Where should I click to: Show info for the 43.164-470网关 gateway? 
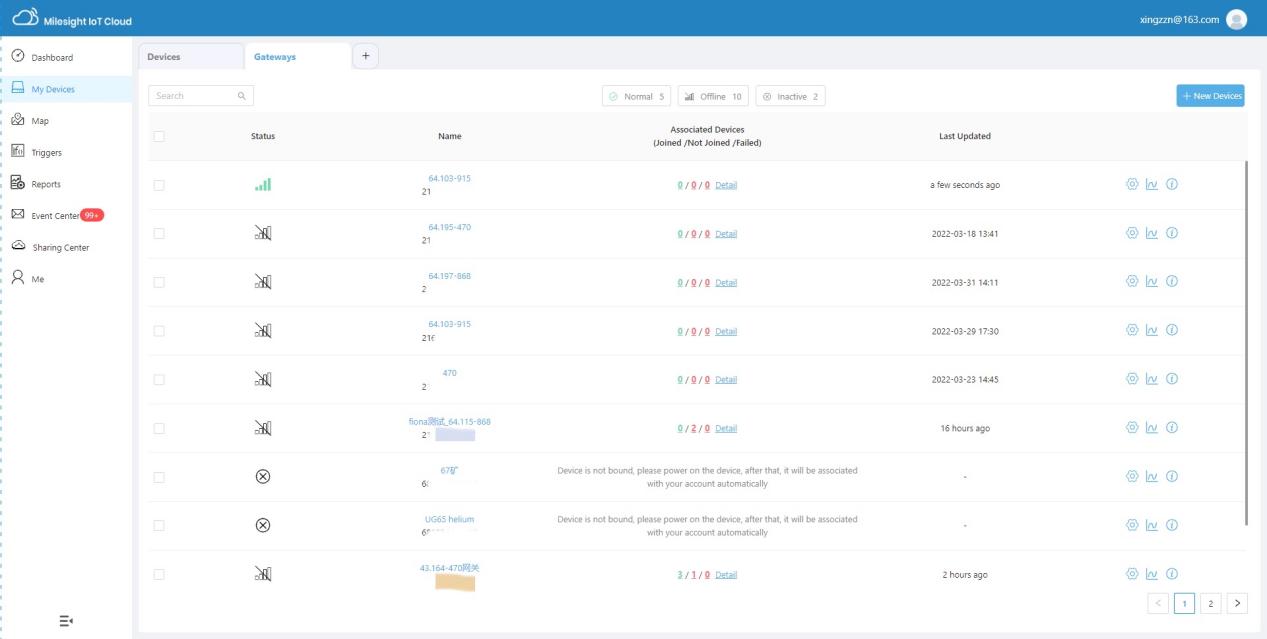tap(1172, 574)
